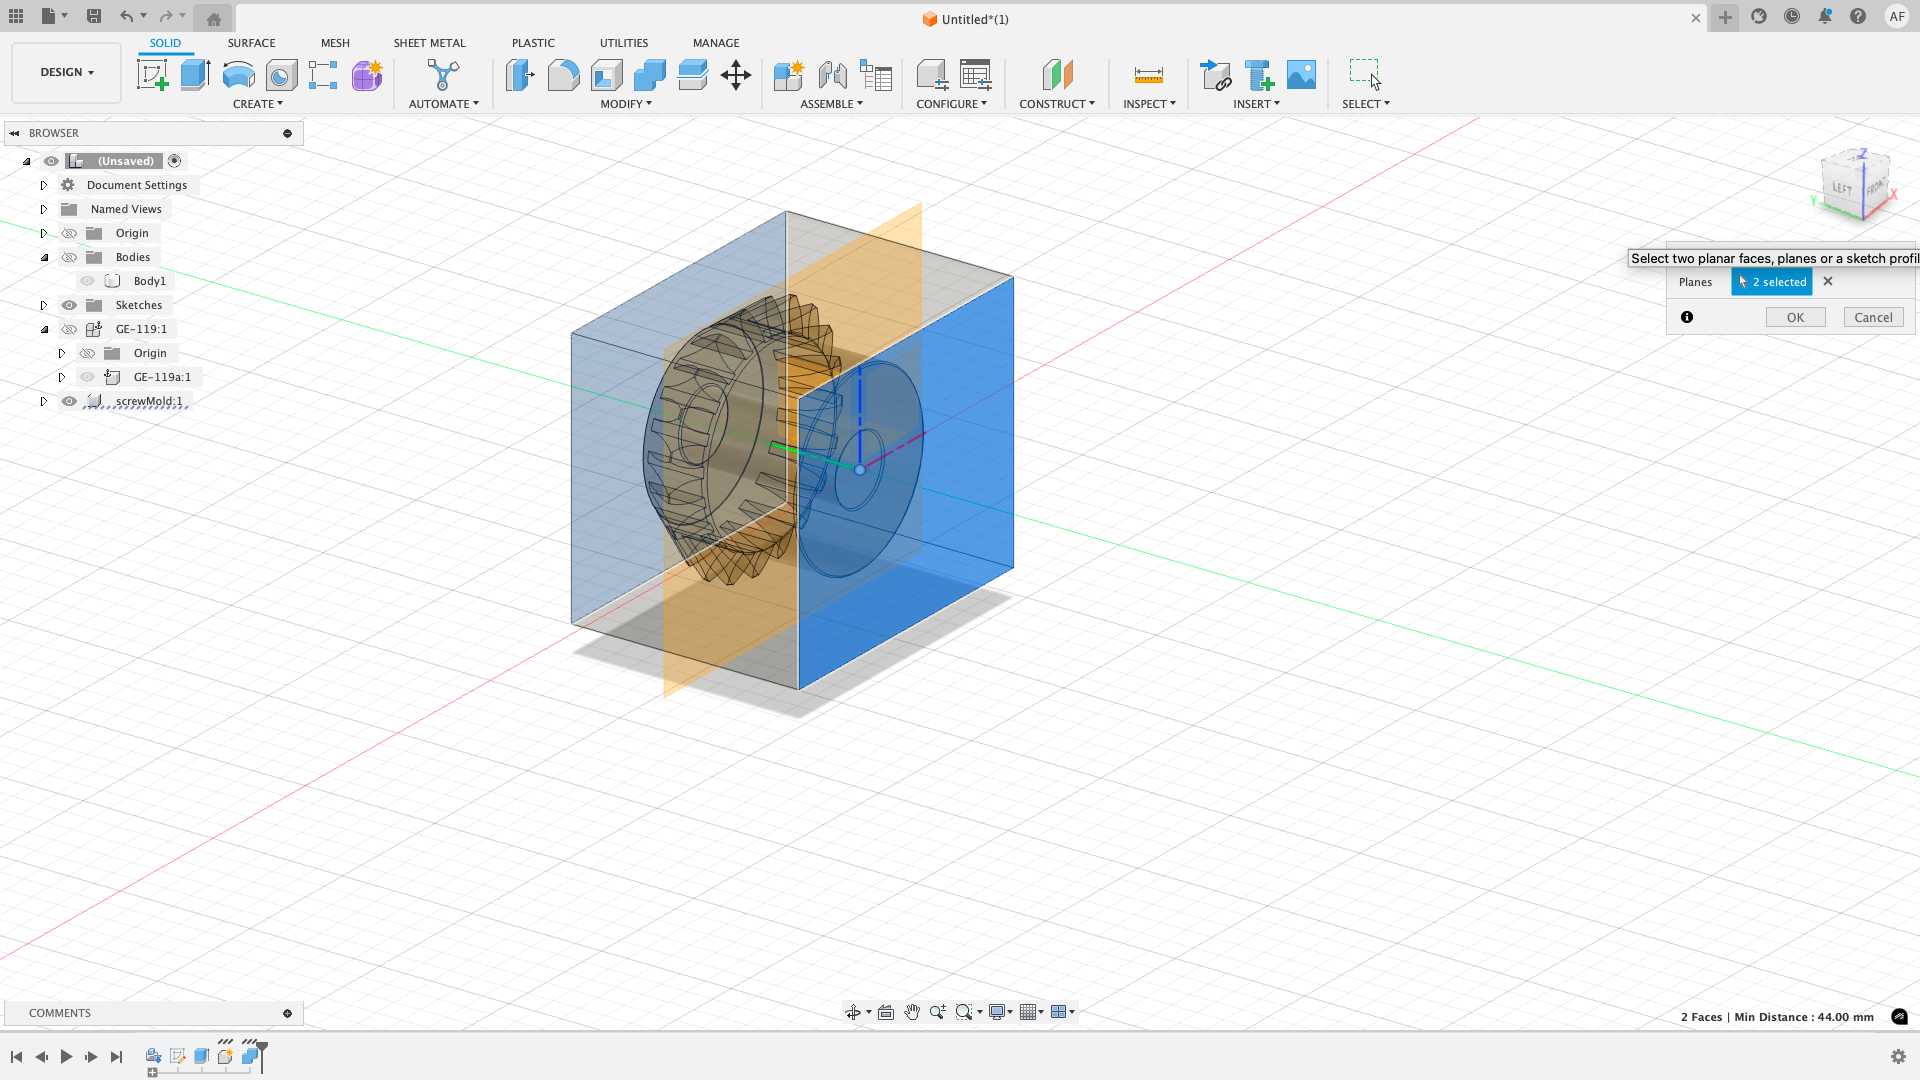Click the Orbit navigation icon

click(x=853, y=1012)
